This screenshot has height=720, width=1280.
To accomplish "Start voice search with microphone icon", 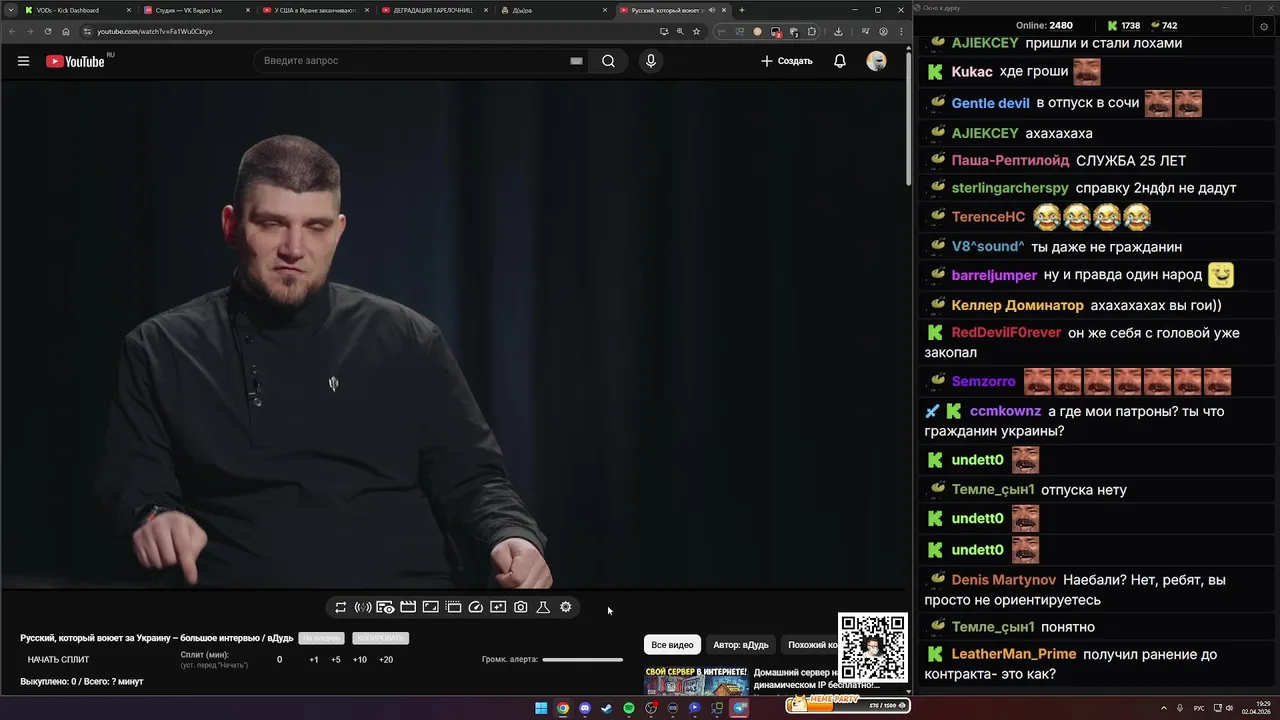I will [651, 61].
